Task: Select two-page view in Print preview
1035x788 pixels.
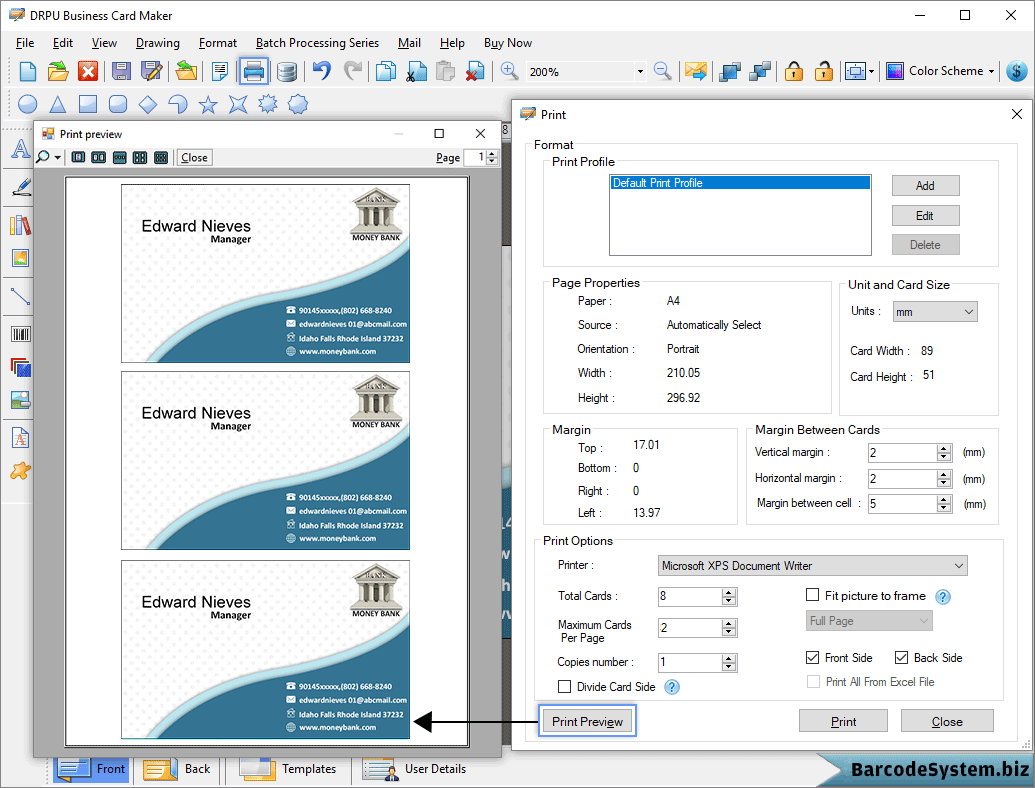Action: 98,157
